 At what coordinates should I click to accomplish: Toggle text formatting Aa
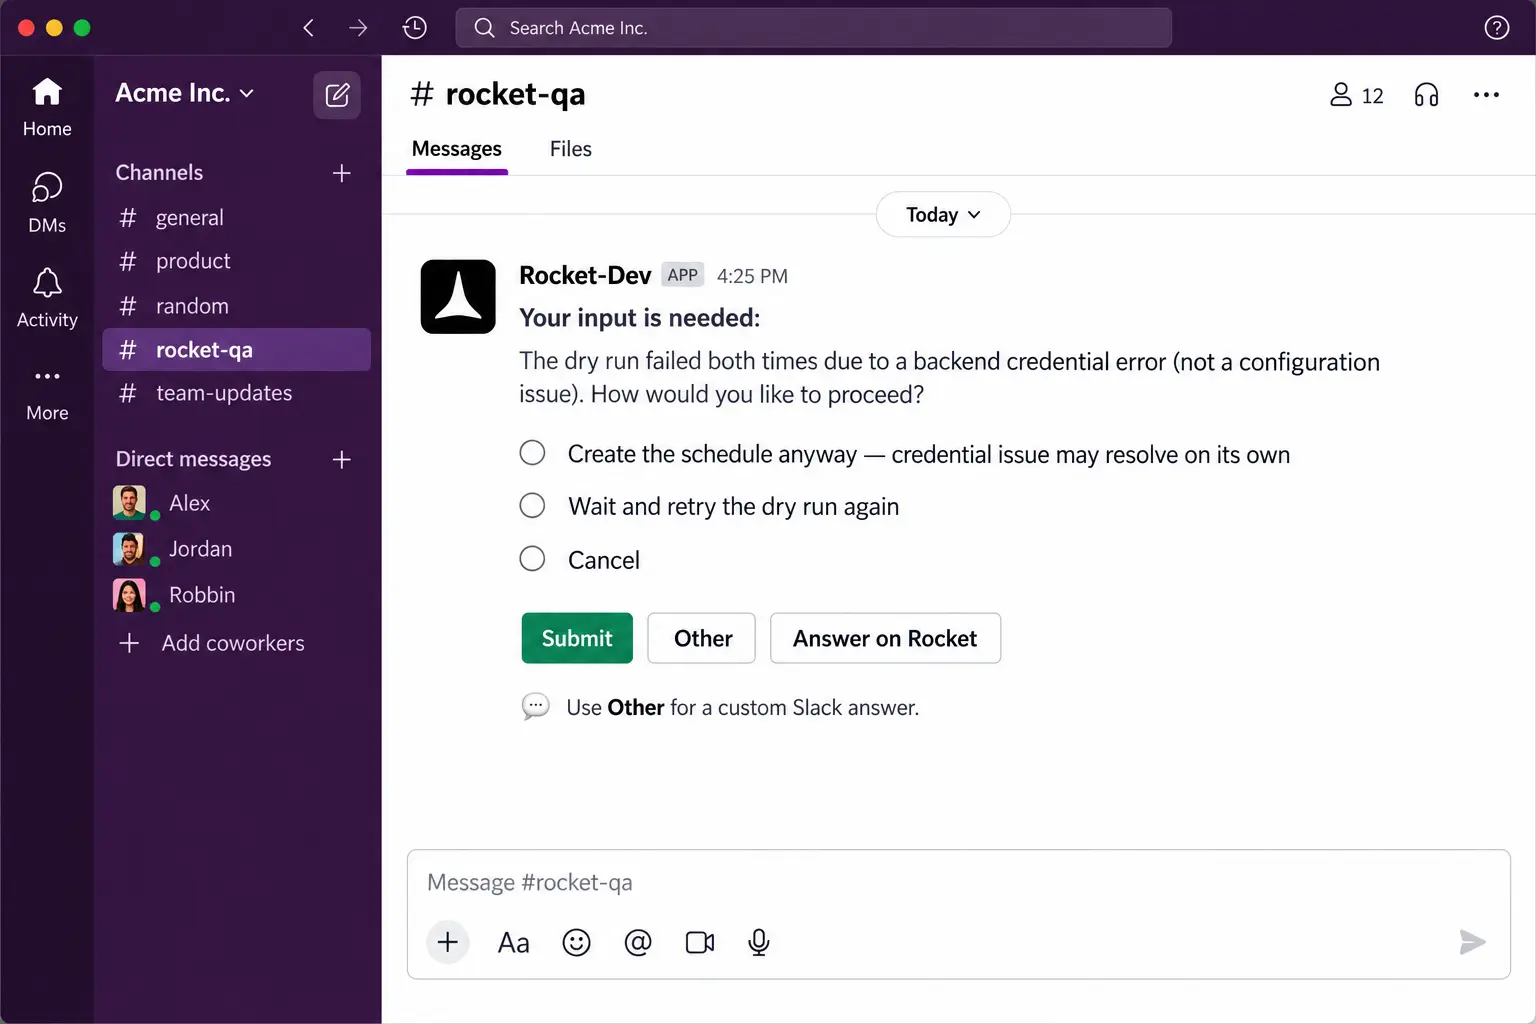[x=513, y=942]
